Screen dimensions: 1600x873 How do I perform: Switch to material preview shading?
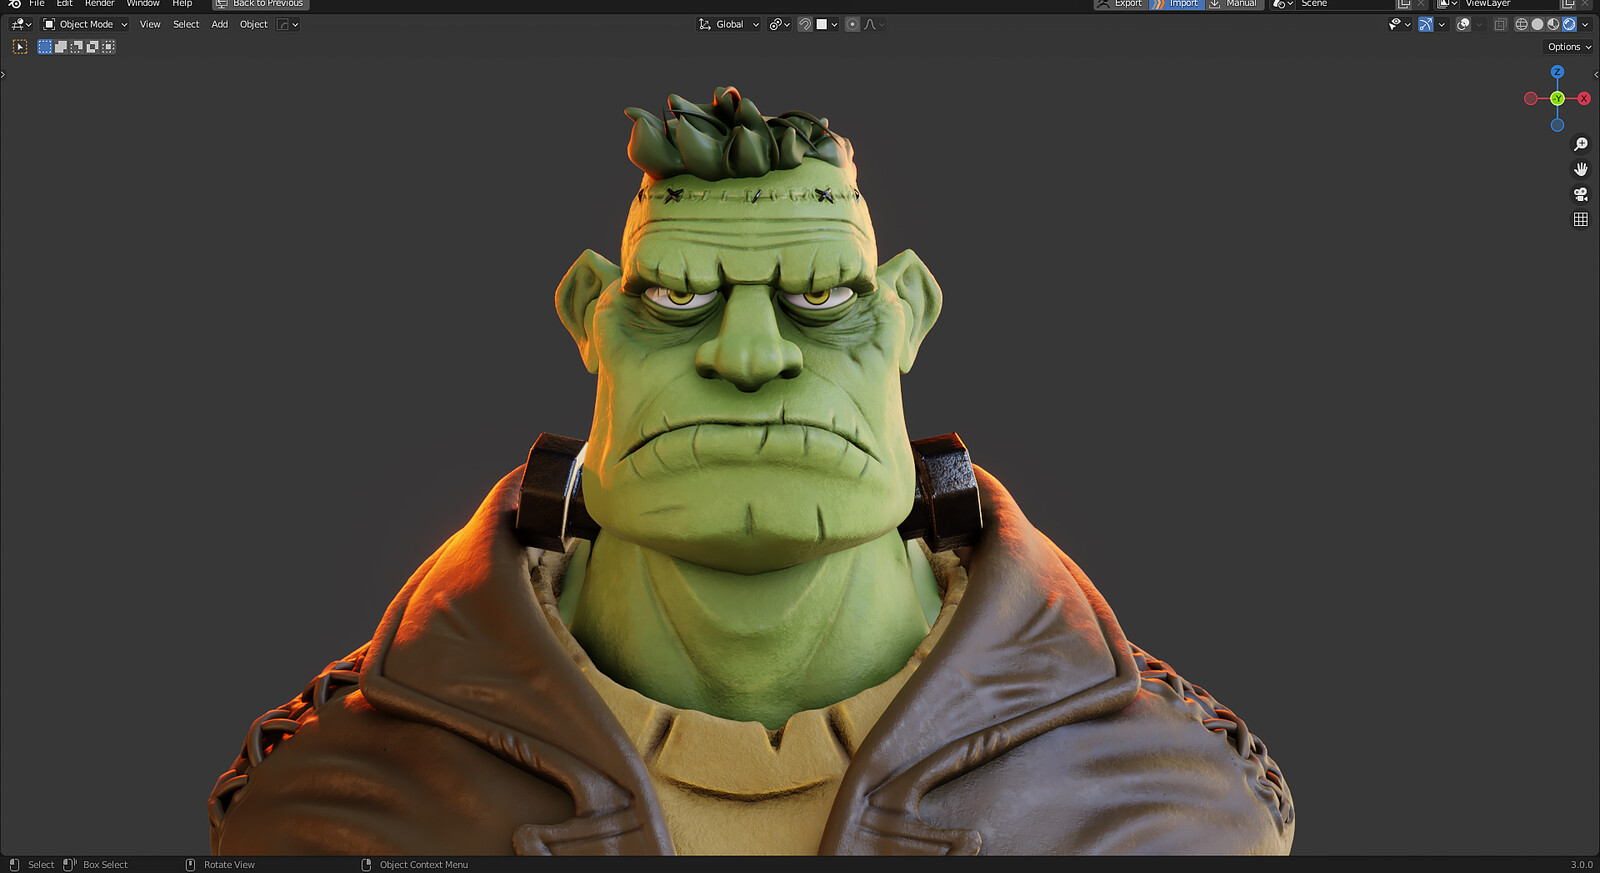pos(1553,24)
